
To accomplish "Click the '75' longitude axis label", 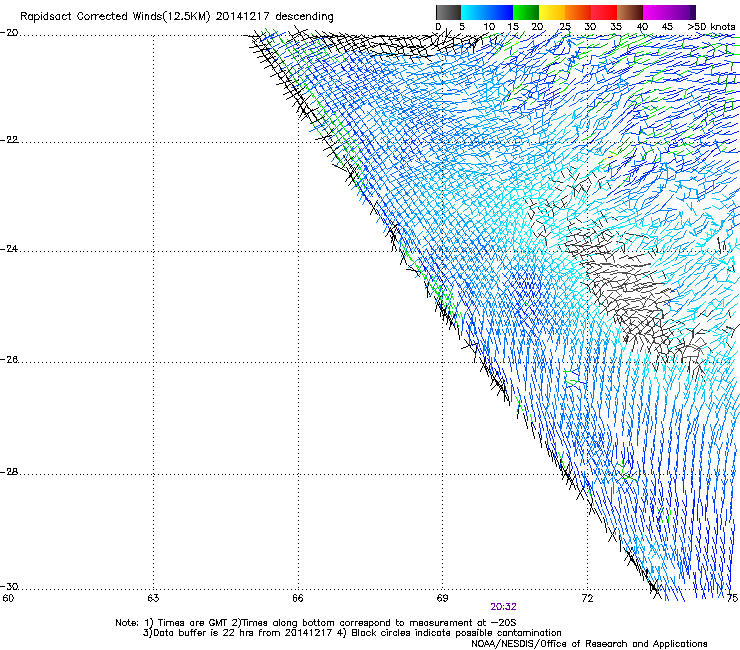I will pos(732,598).
